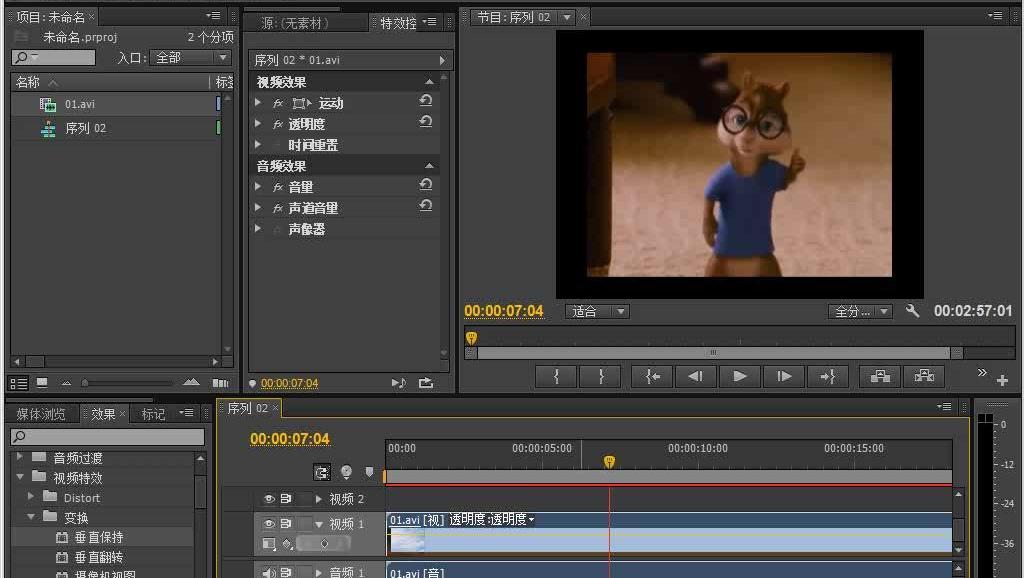Click the program monitor playhead marker
This screenshot has width=1024, height=578.
click(472, 337)
